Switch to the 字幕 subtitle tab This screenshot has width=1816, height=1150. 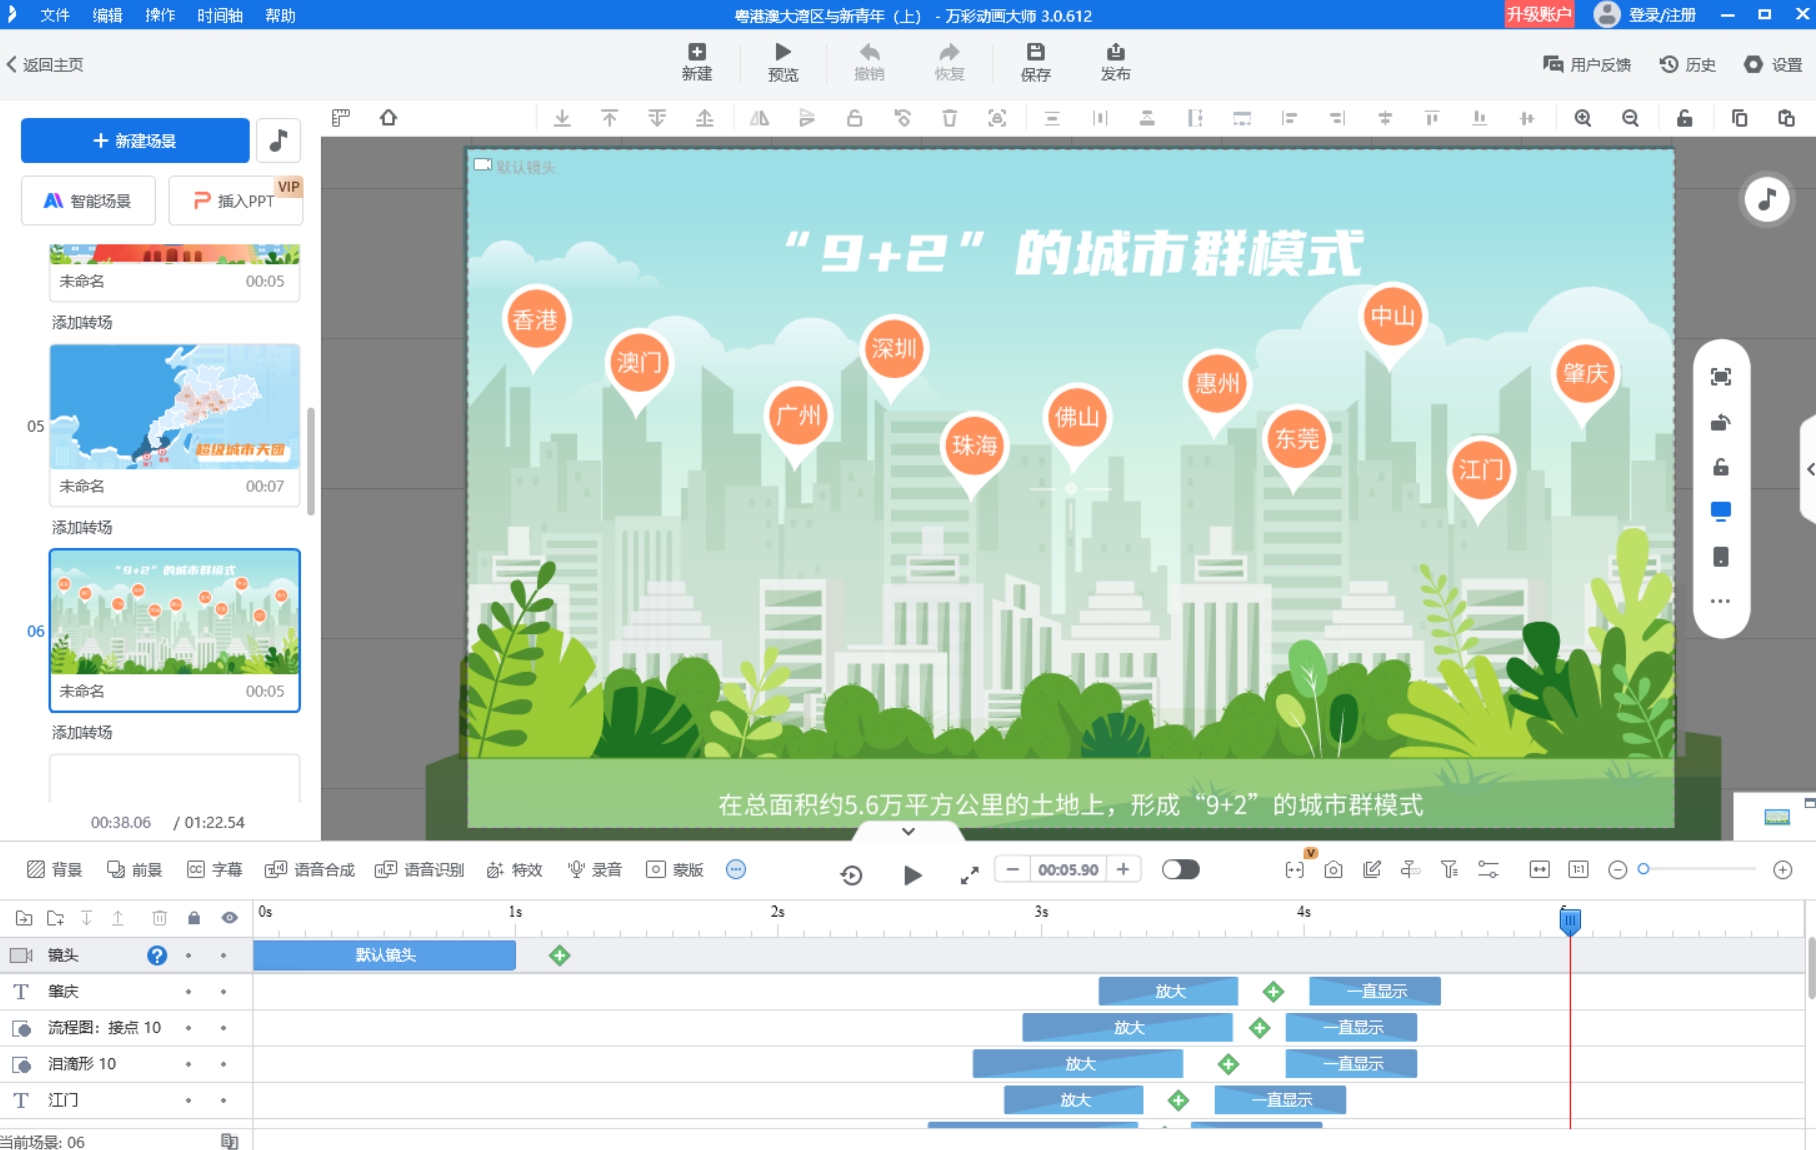click(215, 869)
